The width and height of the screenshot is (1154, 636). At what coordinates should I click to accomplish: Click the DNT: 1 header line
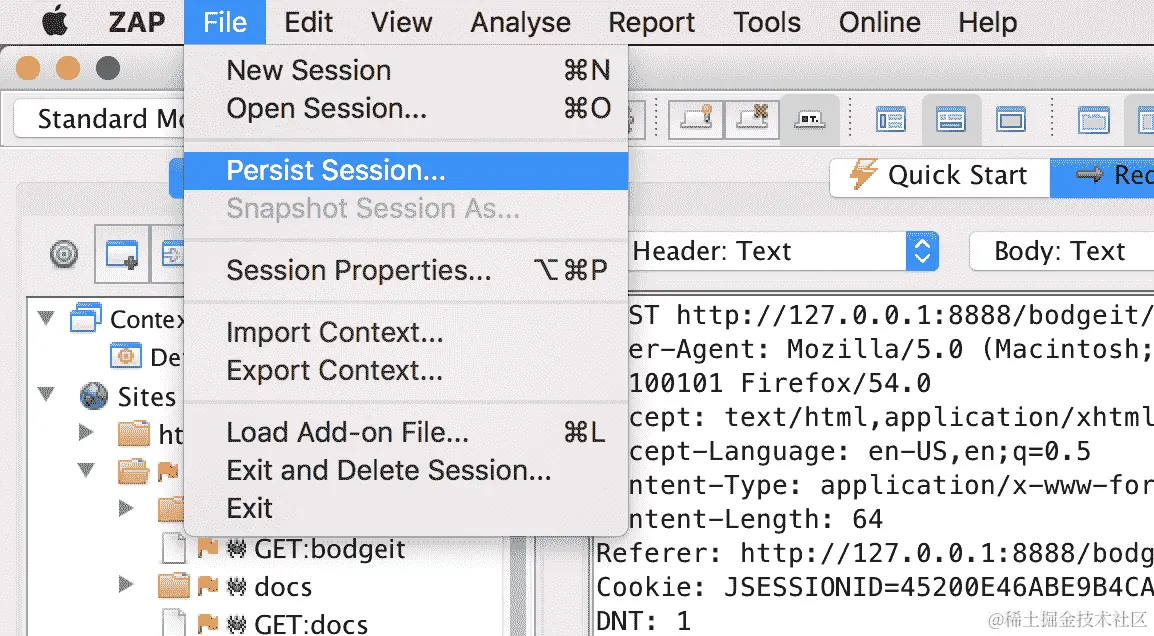point(643,621)
